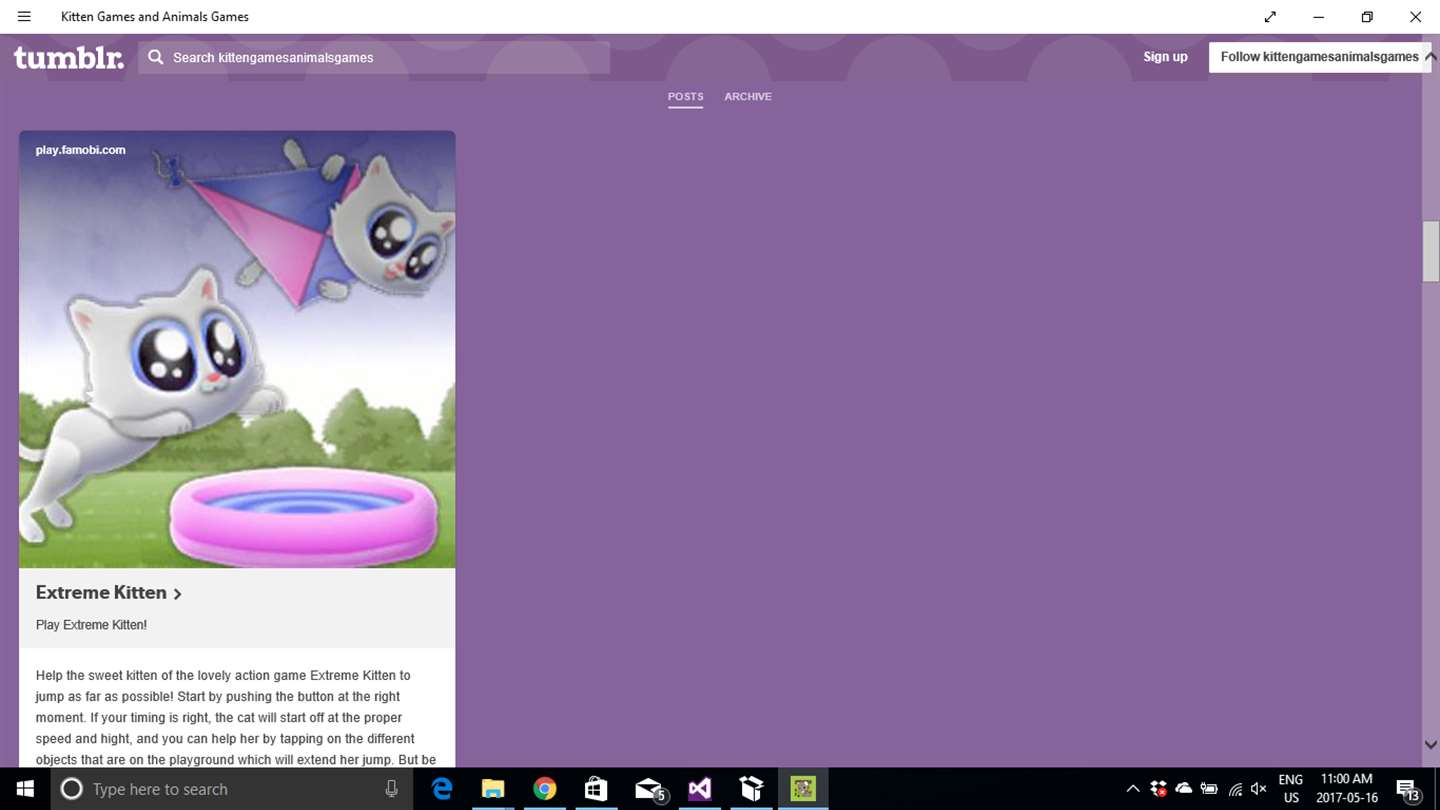Screen dimensions: 1440x810
Task: Search kittengamesanimalsgames field
Action: [374, 57]
